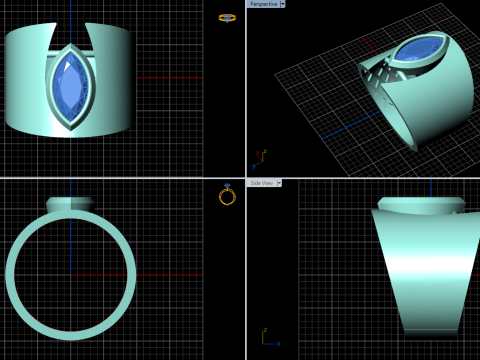Click the gold ring top-view icon

tap(227, 18)
